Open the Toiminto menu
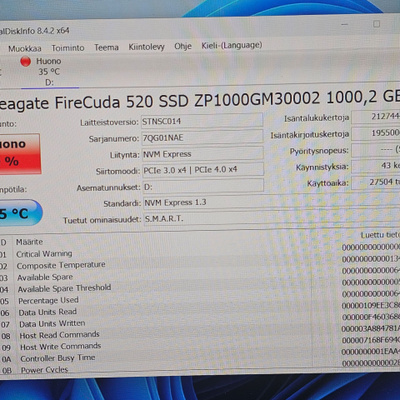Viewport: 400px width, 400px height. coord(68,48)
